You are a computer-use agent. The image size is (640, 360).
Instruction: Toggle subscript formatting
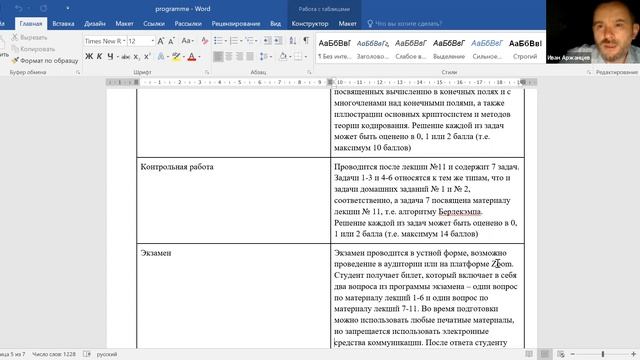coord(136,57)
